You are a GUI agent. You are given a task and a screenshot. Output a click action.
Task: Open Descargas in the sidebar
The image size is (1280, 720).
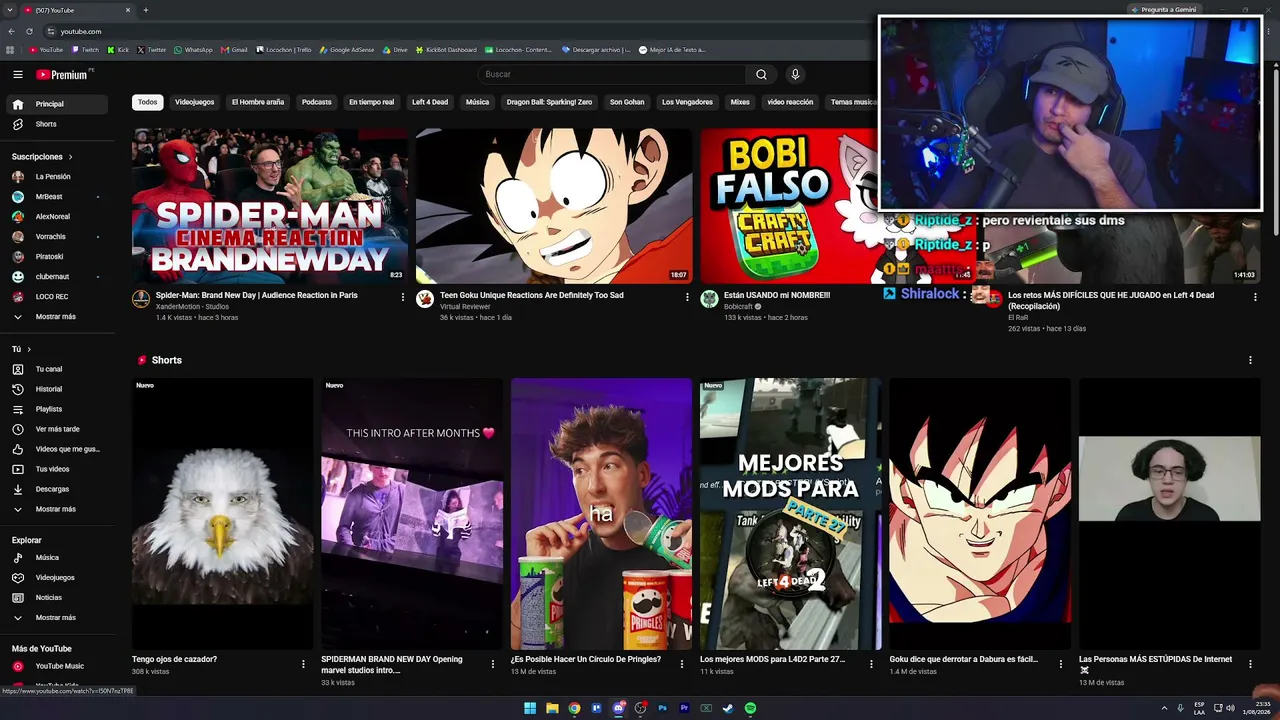[57, 489]
